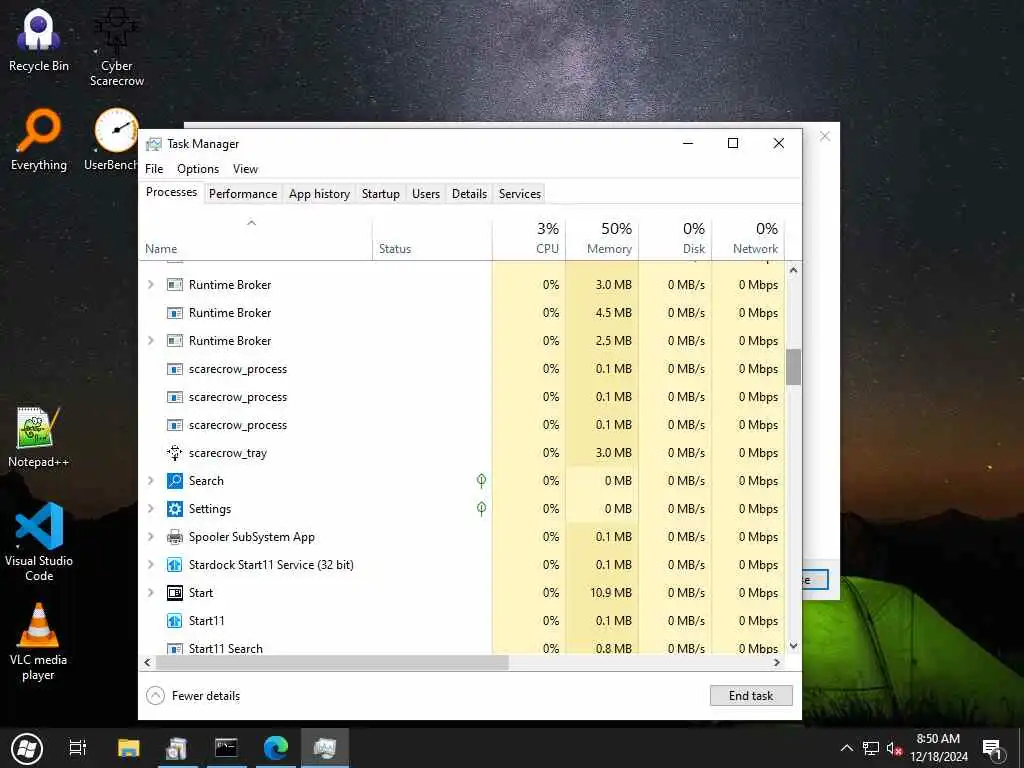Open the Command Prompt taskbar icon
Image resolution: width=1024 pixels, height=768 pixels.
pyautogui.click(x=226, y=748)
